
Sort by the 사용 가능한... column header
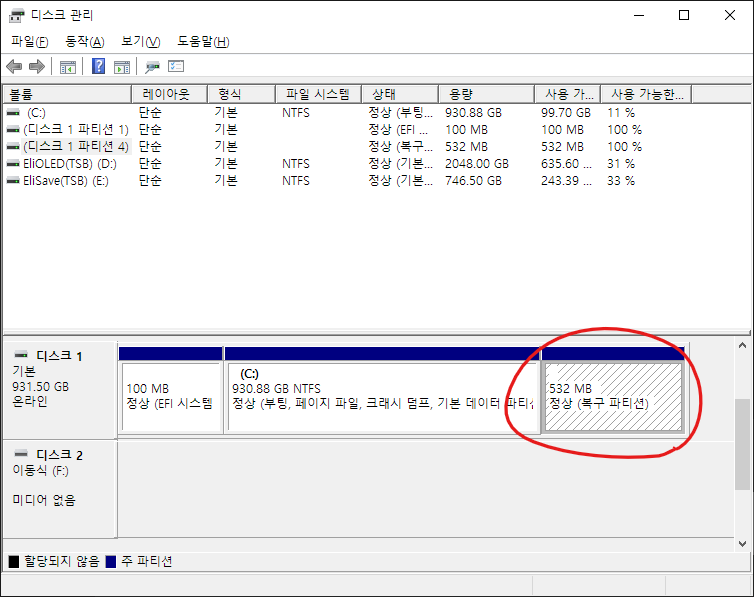(x=647, y=94)
